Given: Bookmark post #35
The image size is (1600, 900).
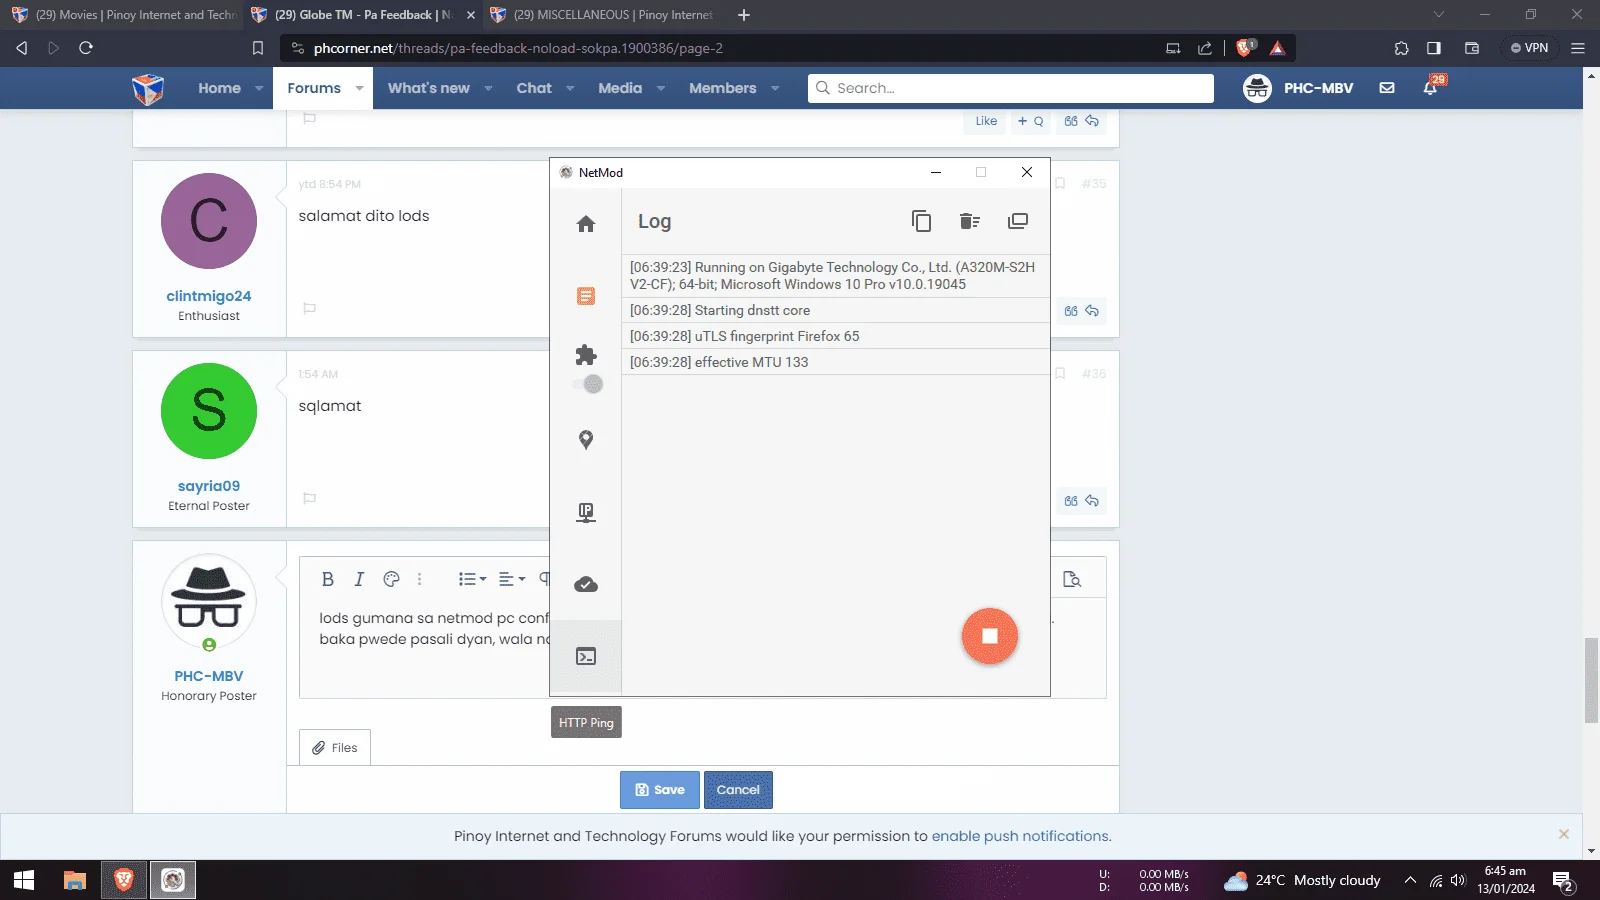Looking at the screenshot, I should pos(1060,184).
